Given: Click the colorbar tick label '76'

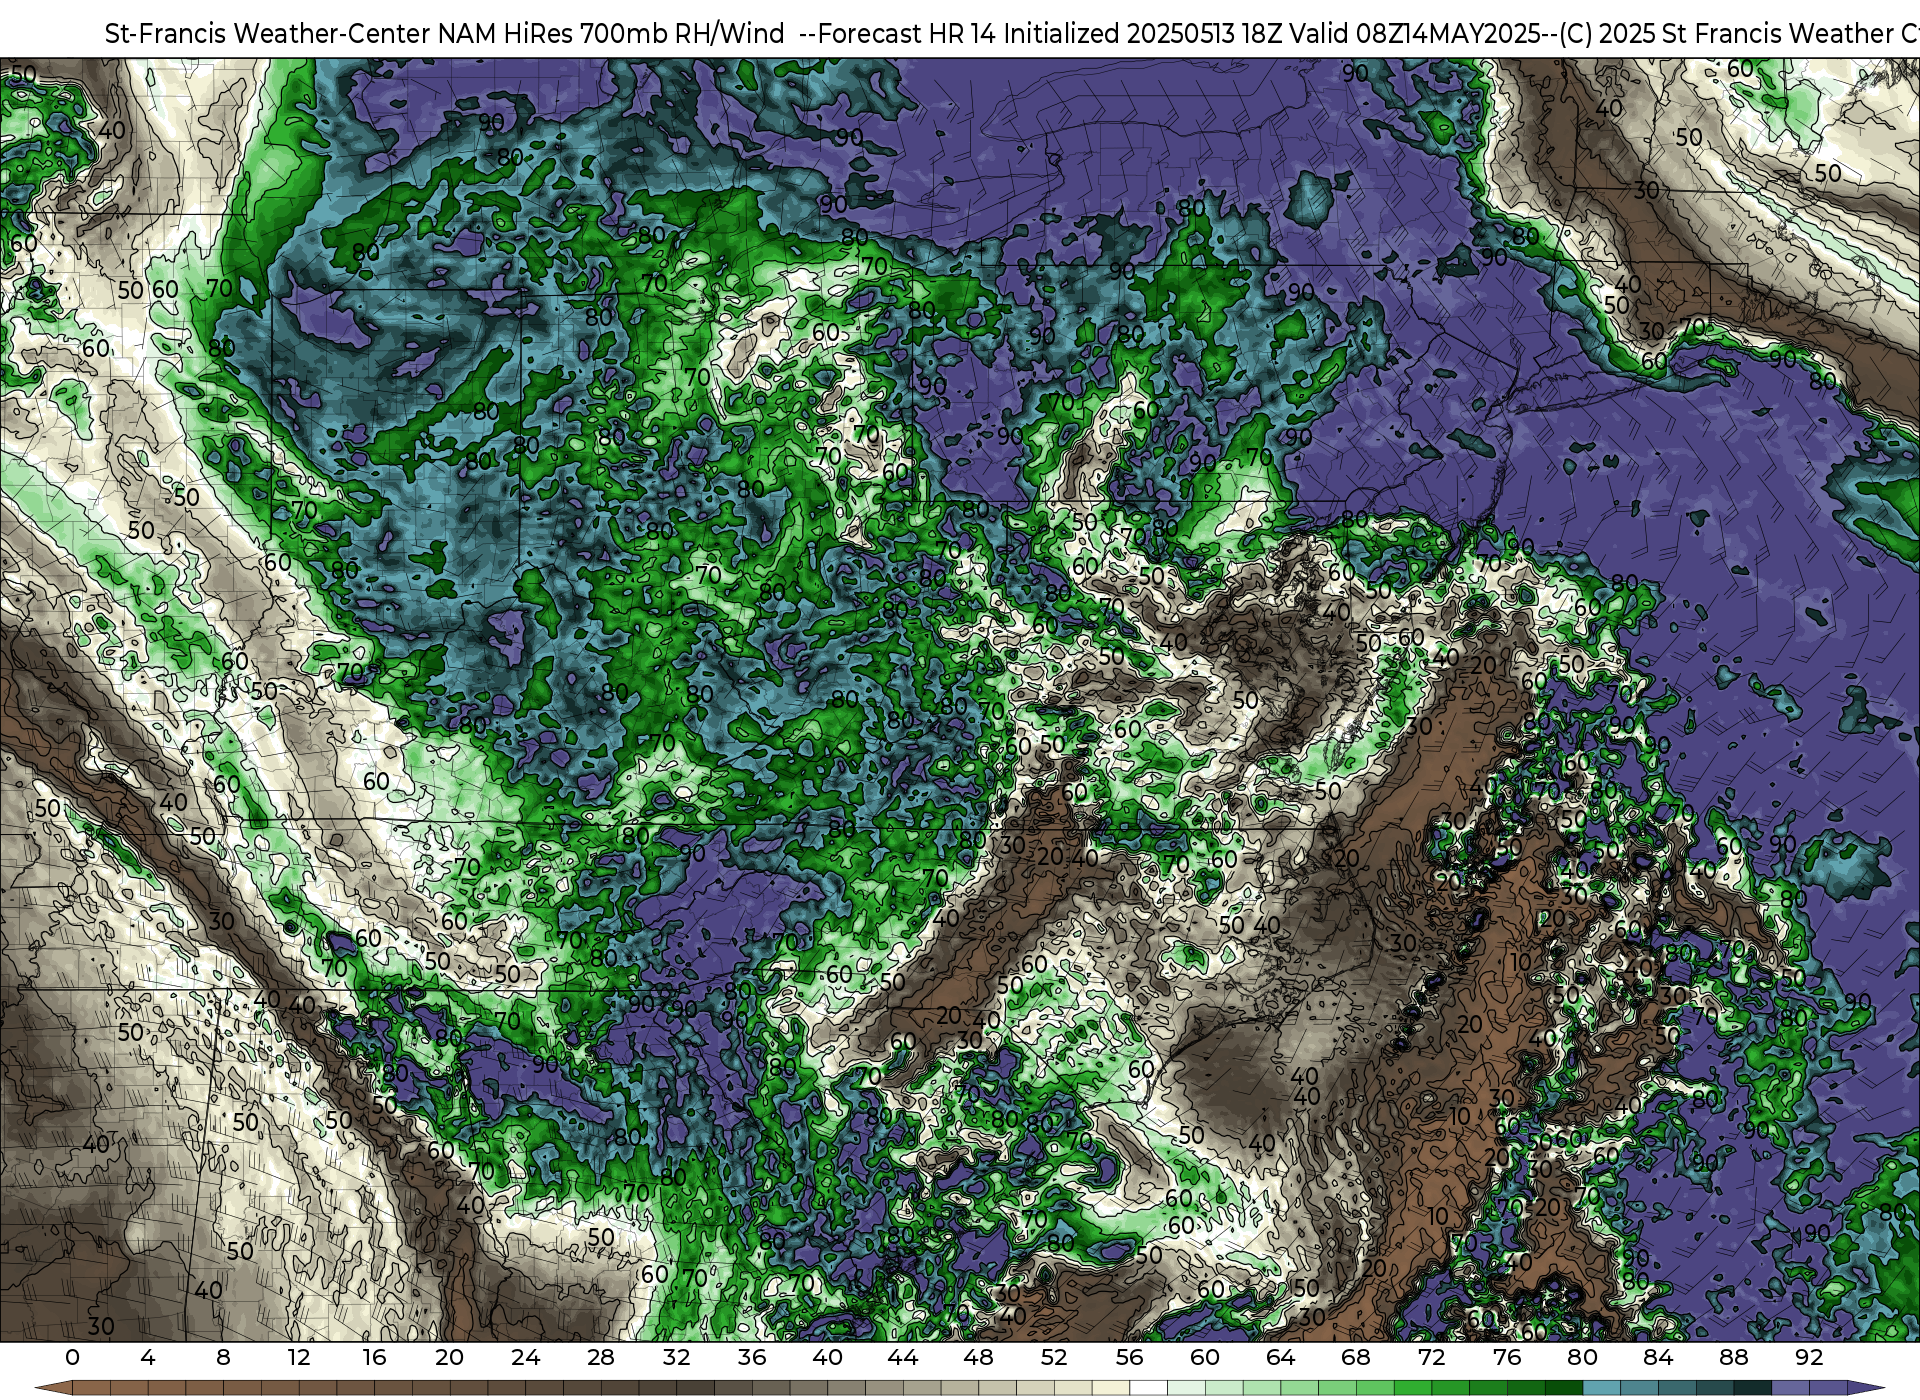Looking at the screenshot, I should (1507, 1358).
